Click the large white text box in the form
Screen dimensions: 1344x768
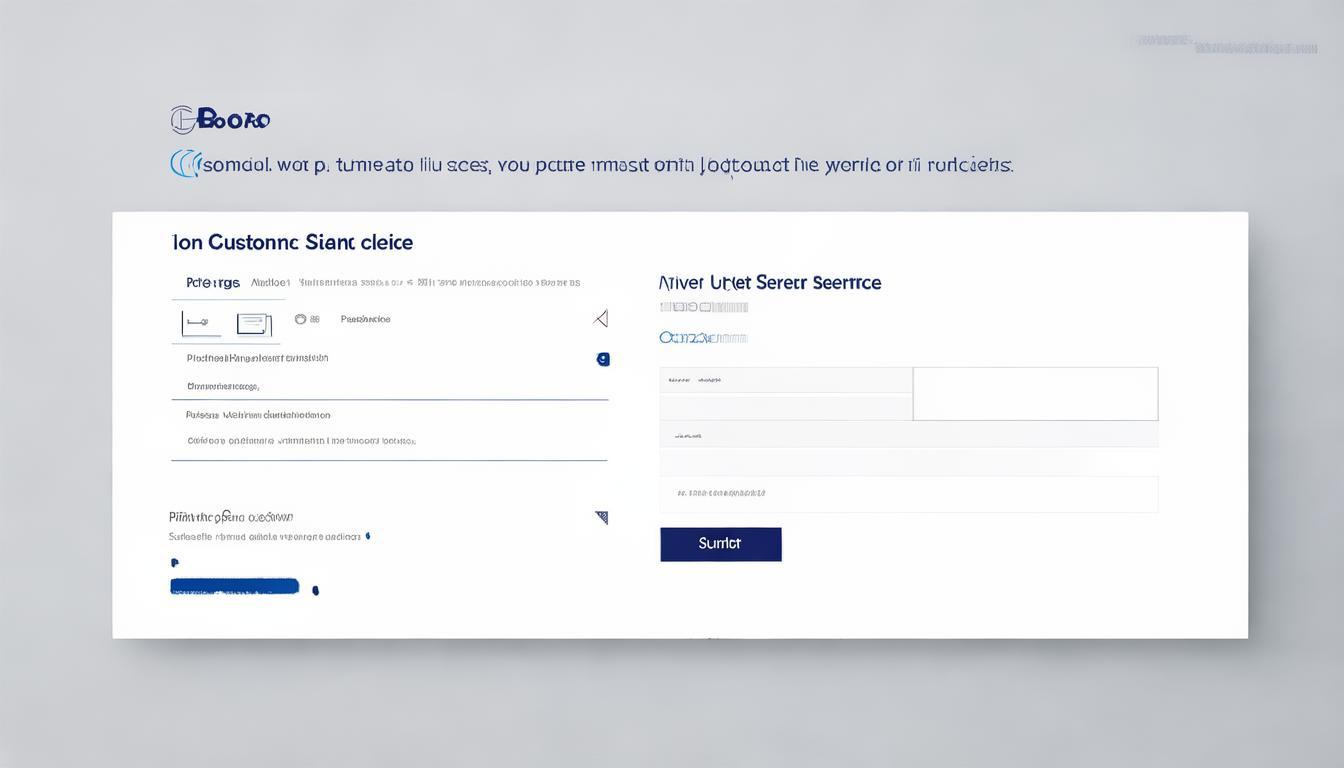tap(1035, 393)
